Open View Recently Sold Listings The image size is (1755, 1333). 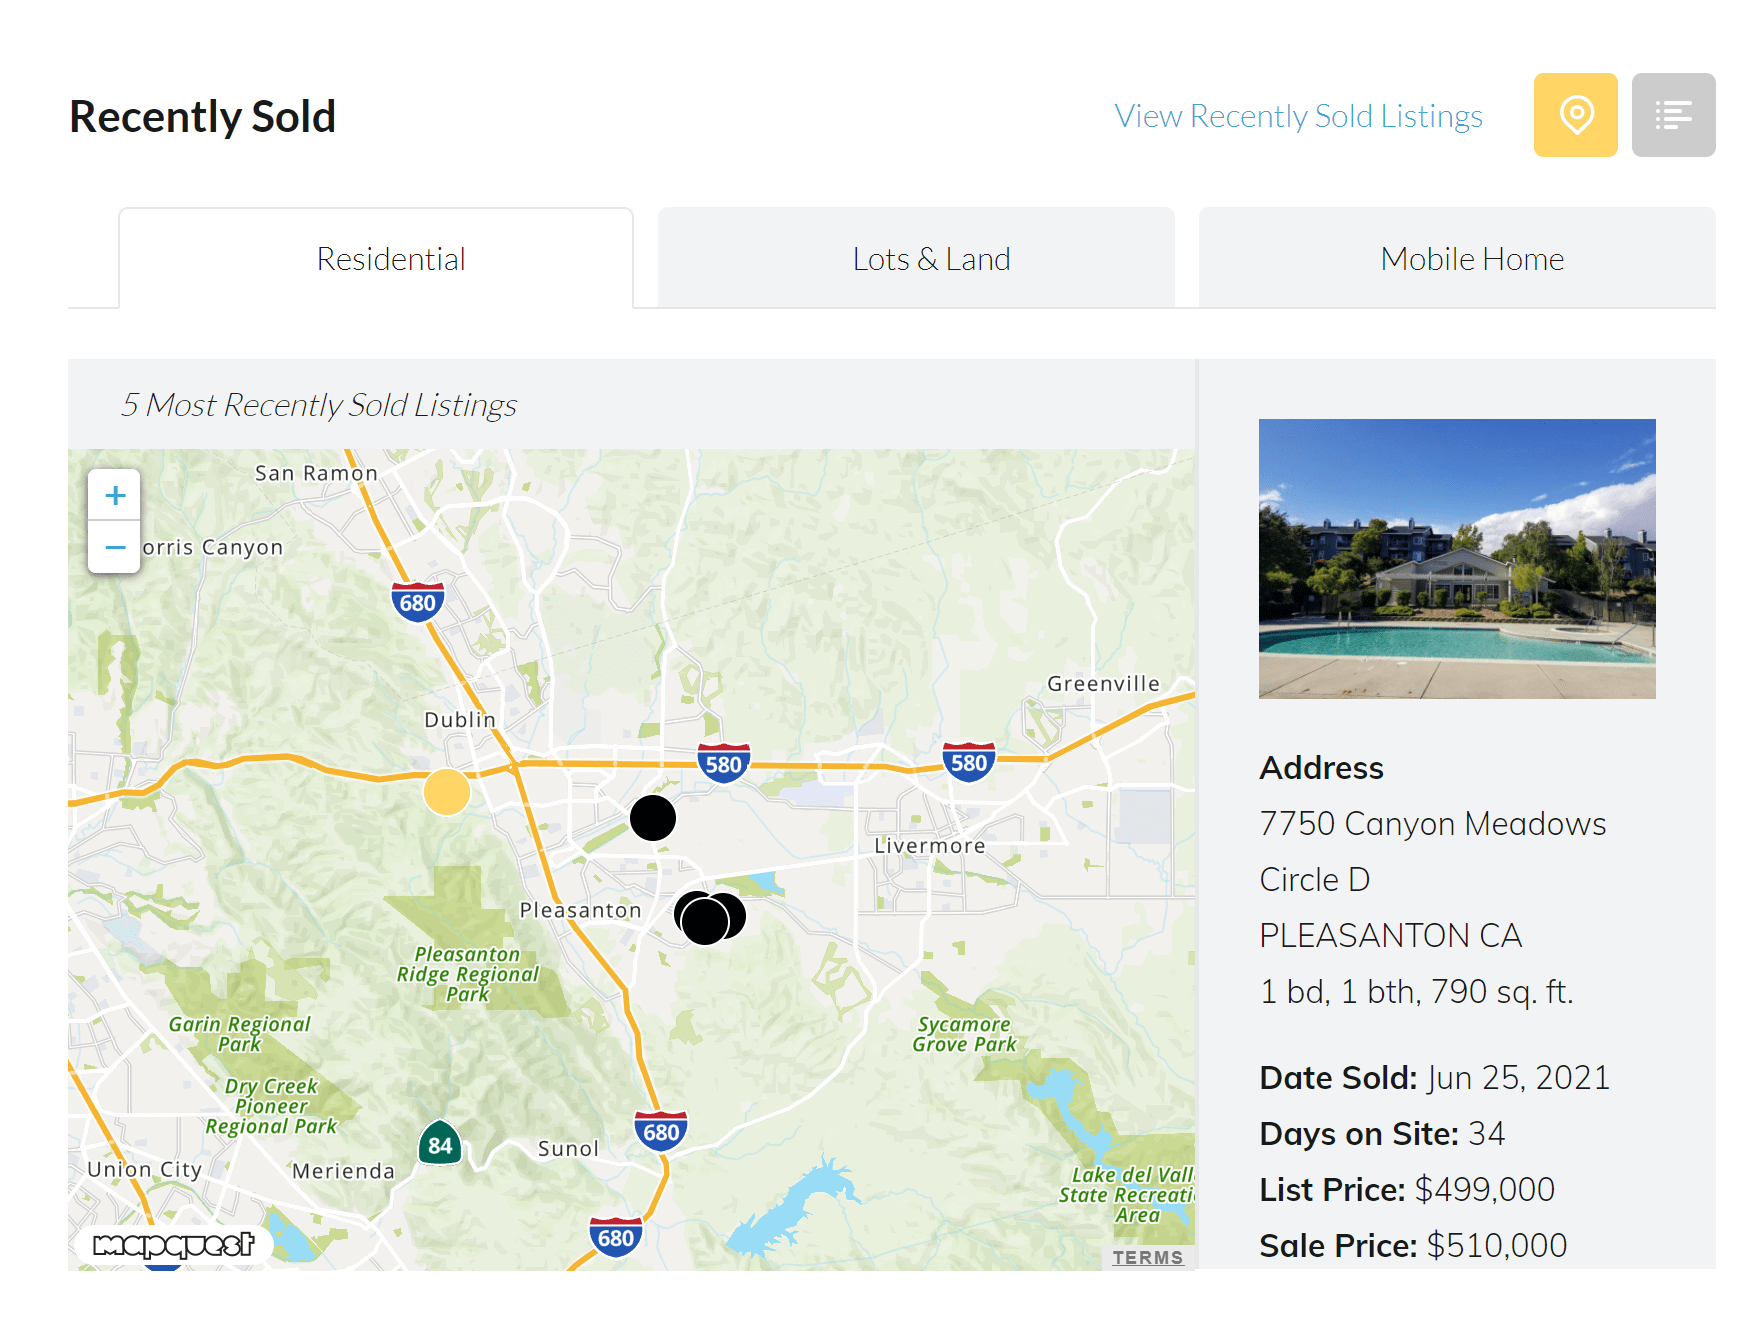[1297, 115]
